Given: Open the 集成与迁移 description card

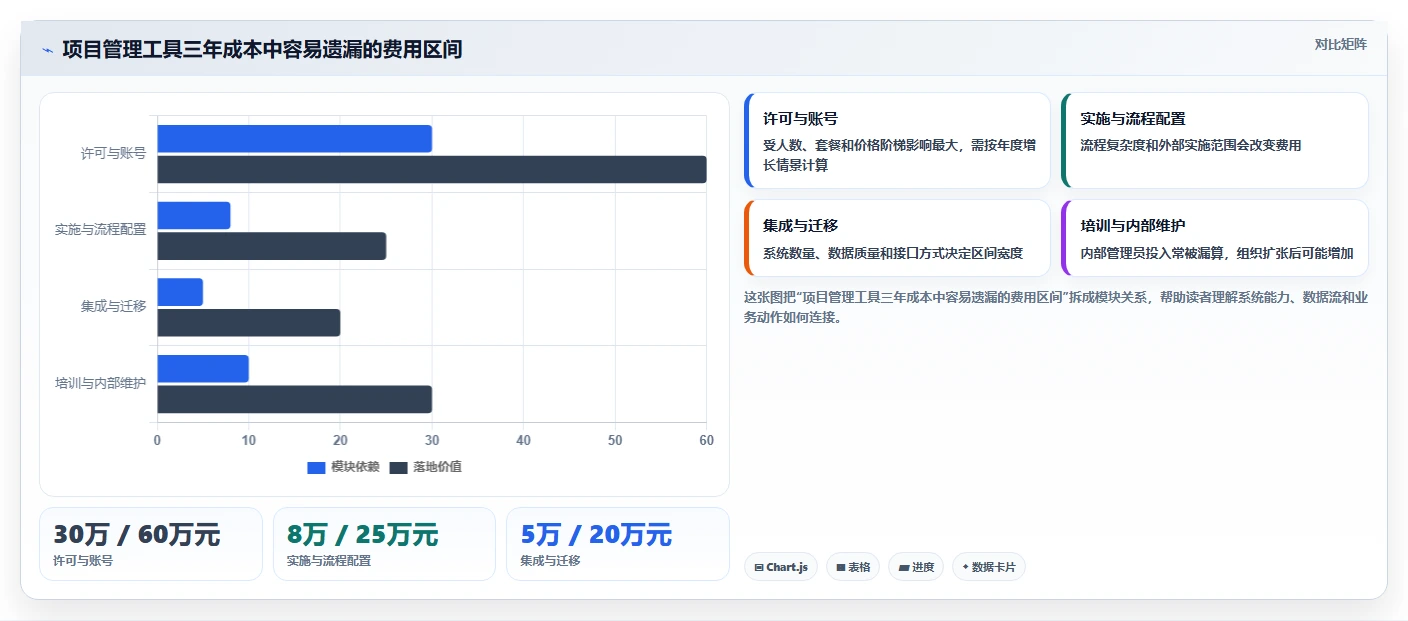Looking at the screenshot, I should pyautogui.click(x=897, y=238).
